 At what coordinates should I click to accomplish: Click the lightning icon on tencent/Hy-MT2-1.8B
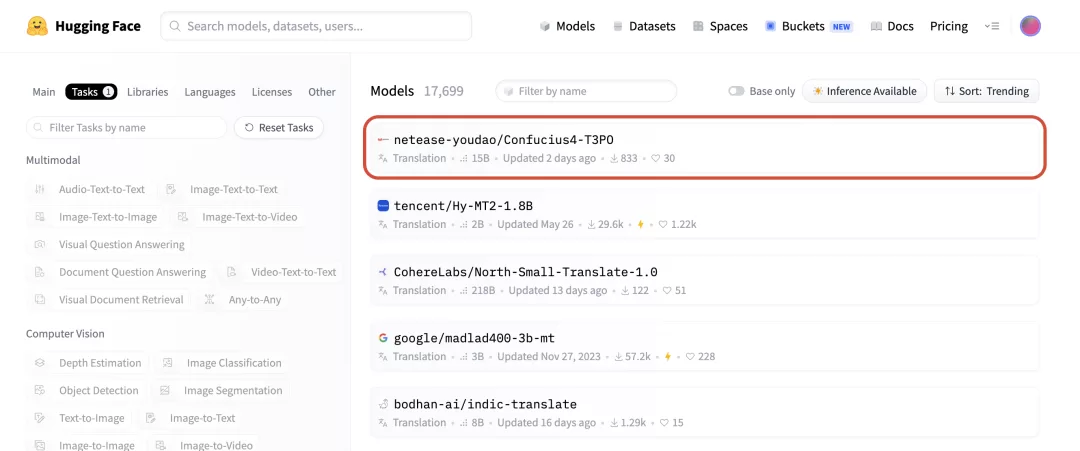(x=640, y=224)
